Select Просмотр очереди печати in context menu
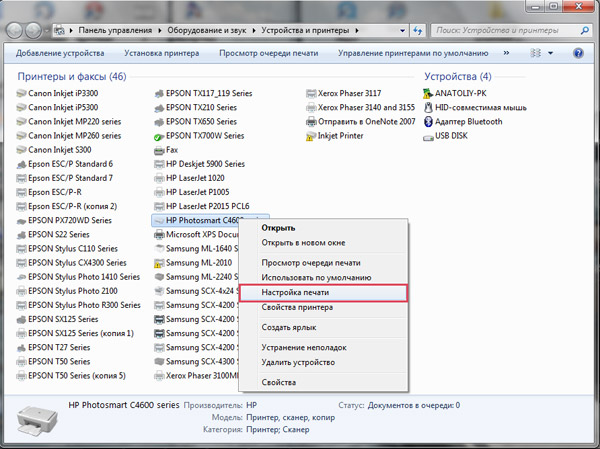 323,263
